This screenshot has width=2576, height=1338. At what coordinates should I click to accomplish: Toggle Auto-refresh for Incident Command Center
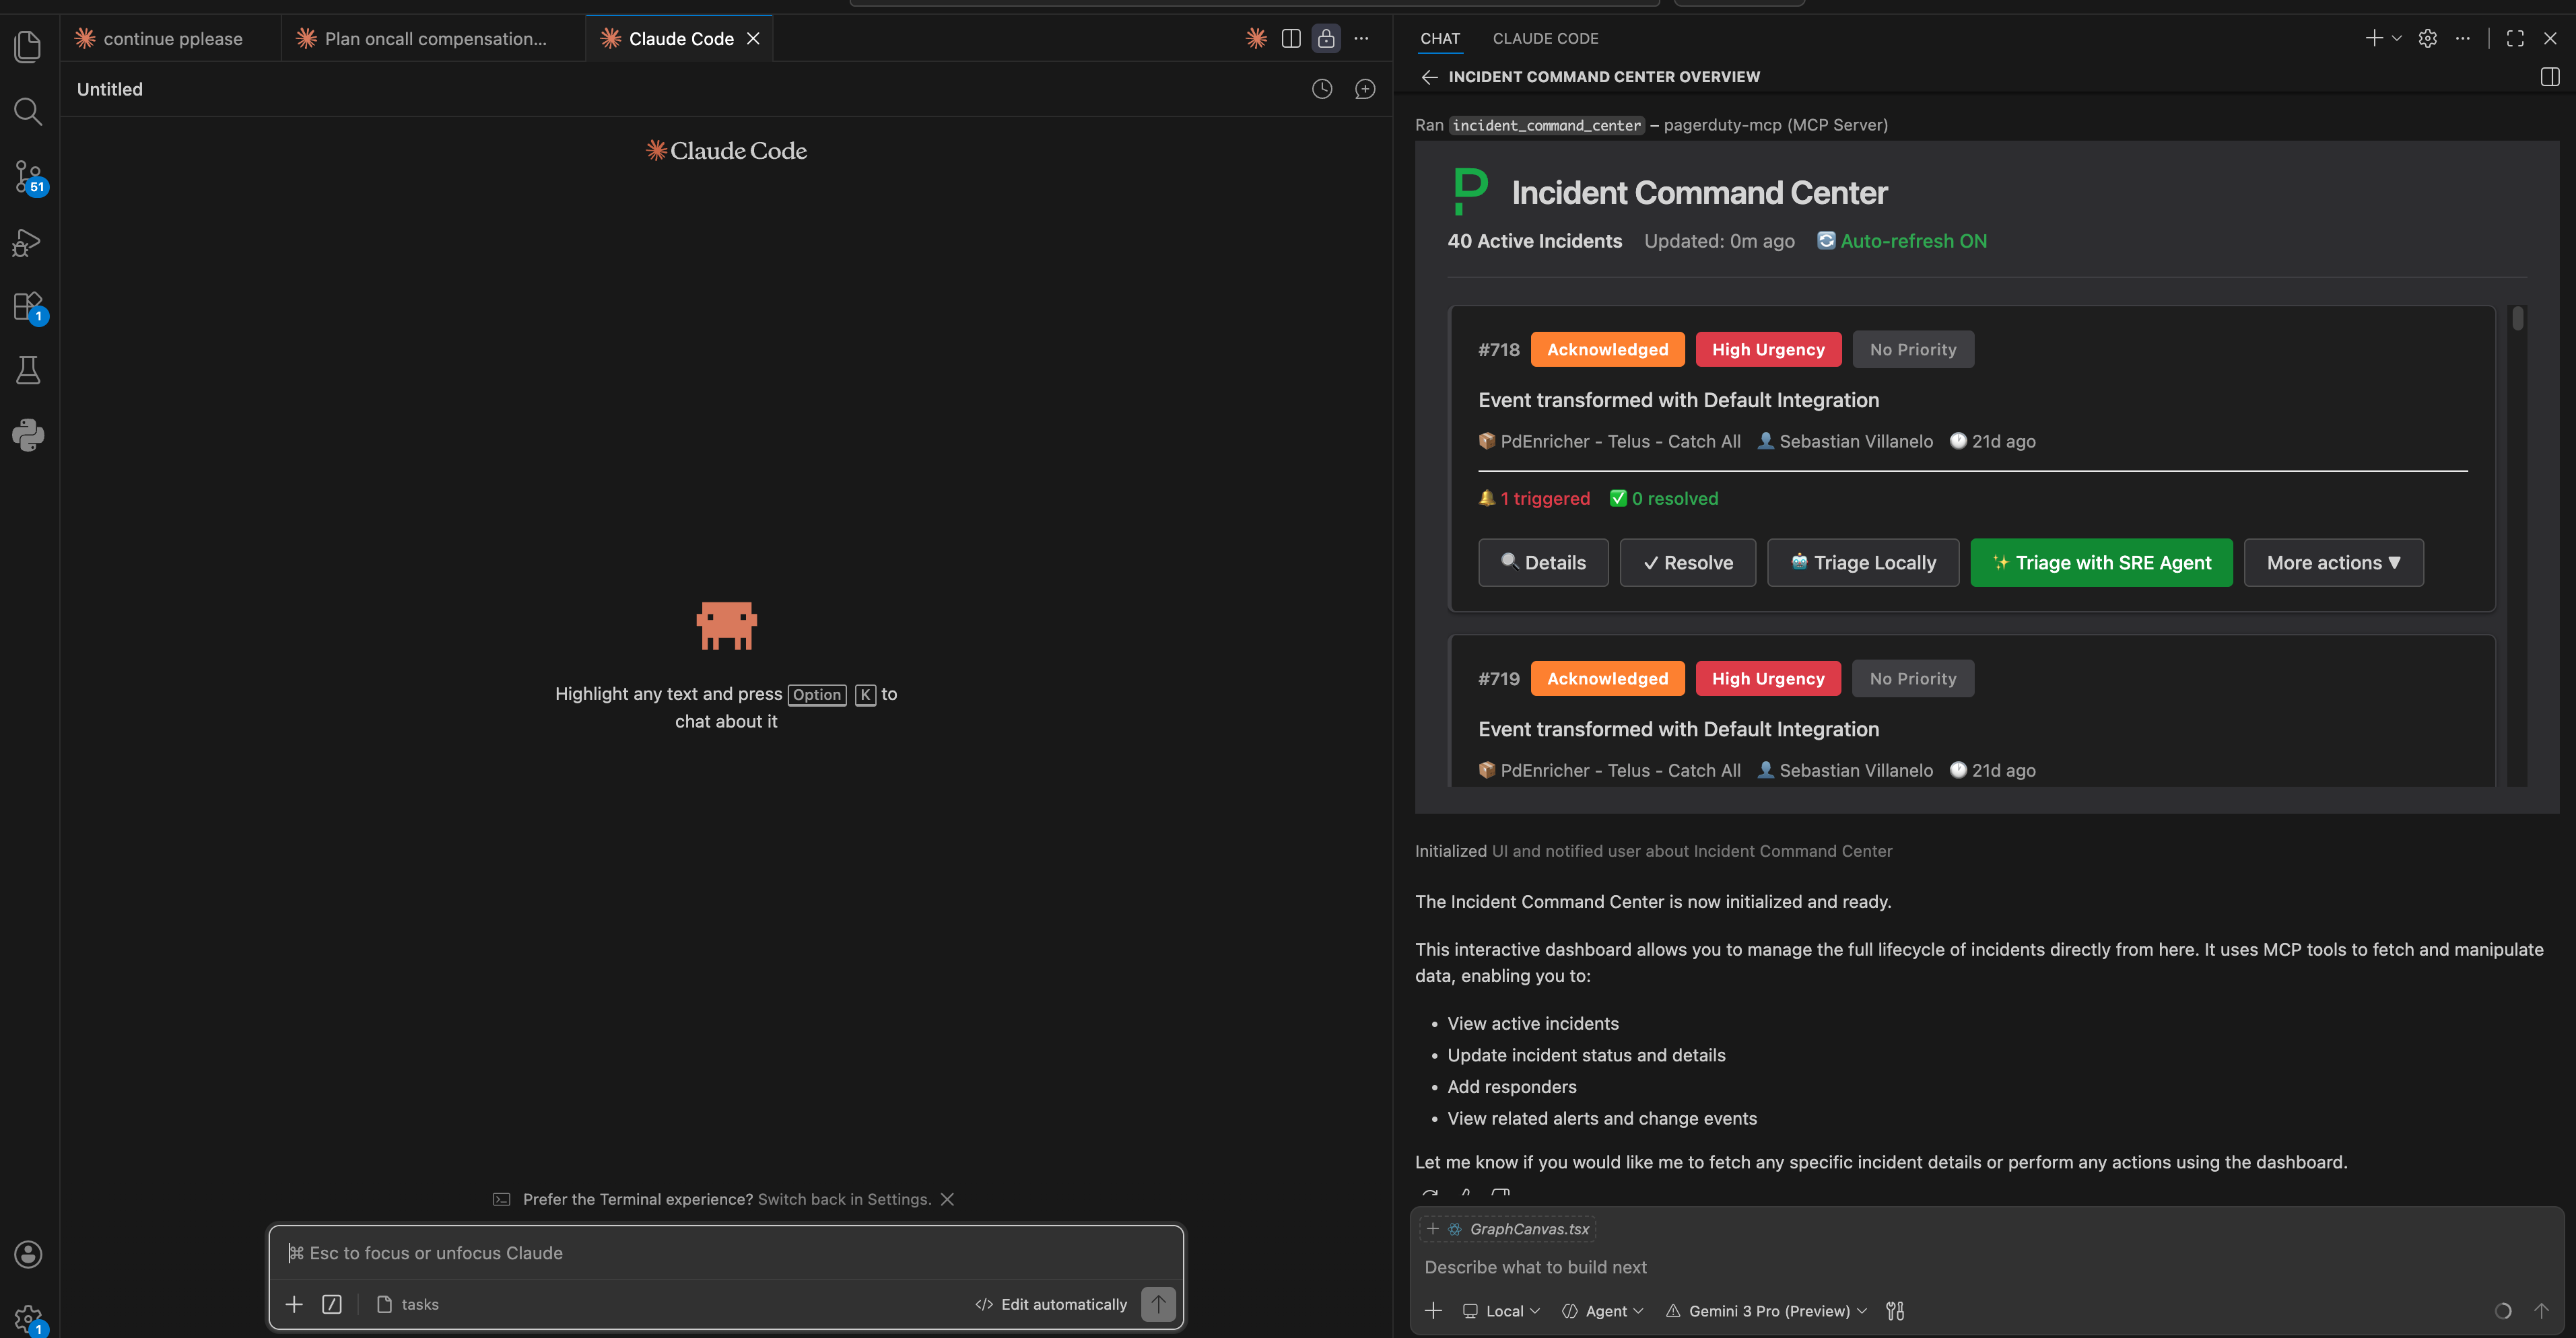tap(1901, 240)
